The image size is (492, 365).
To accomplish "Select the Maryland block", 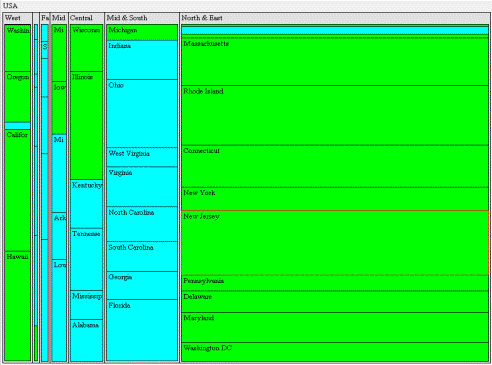I will [335, 327].
